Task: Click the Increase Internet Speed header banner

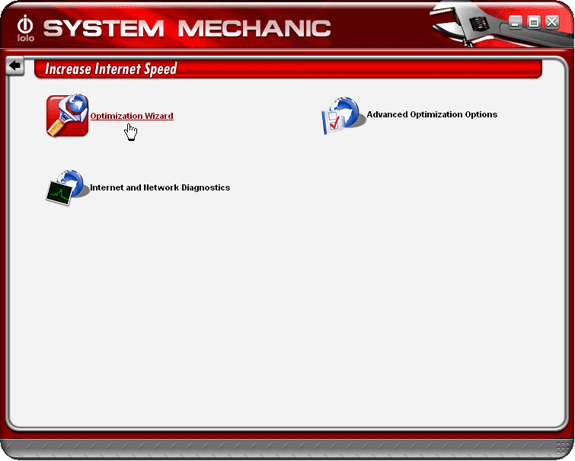Action: [x=288, y=69]
